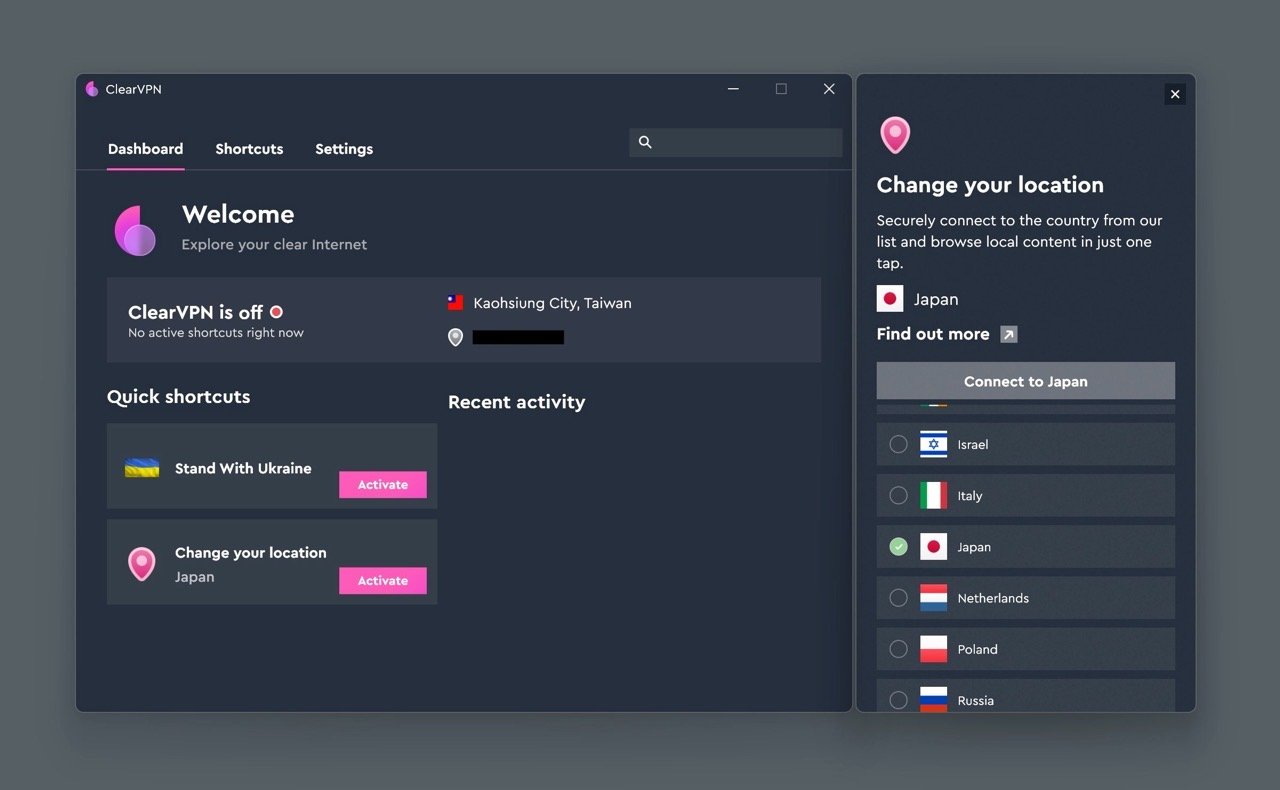This screenshot has height=790, width=1280.
Task: Open the Find out more link
Action: [x=933, y=334]
